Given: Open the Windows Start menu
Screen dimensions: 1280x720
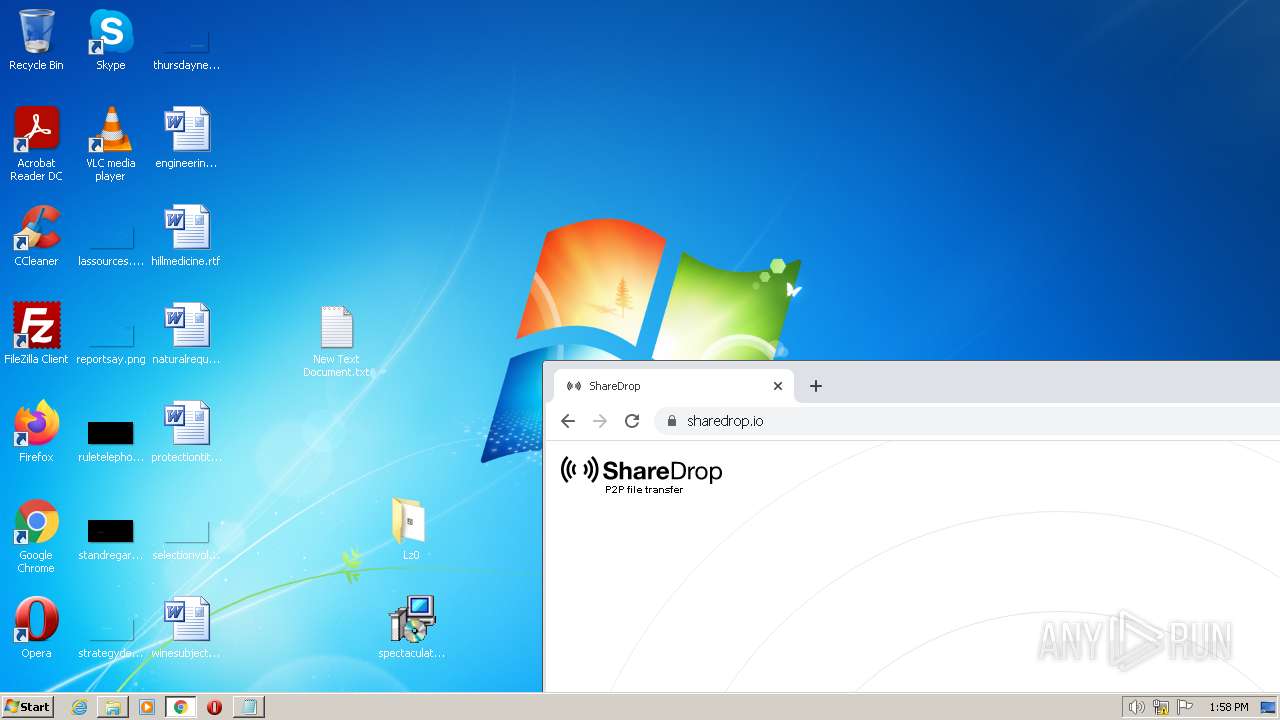Looking at the screenshot, I should point(27,707).
